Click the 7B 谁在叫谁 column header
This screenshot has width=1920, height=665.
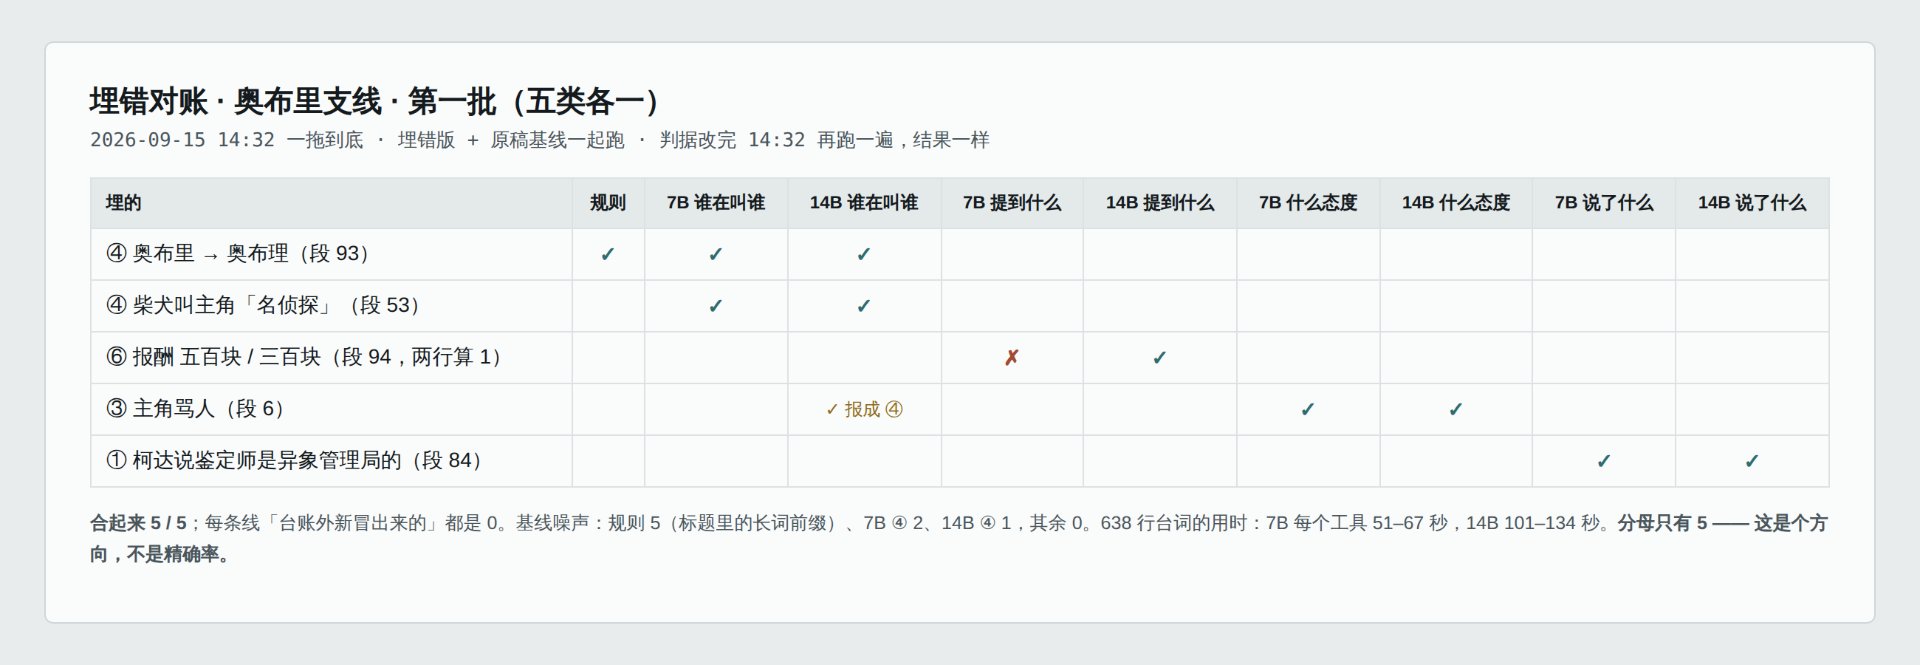pyautogui.click(x=716, y=203)
